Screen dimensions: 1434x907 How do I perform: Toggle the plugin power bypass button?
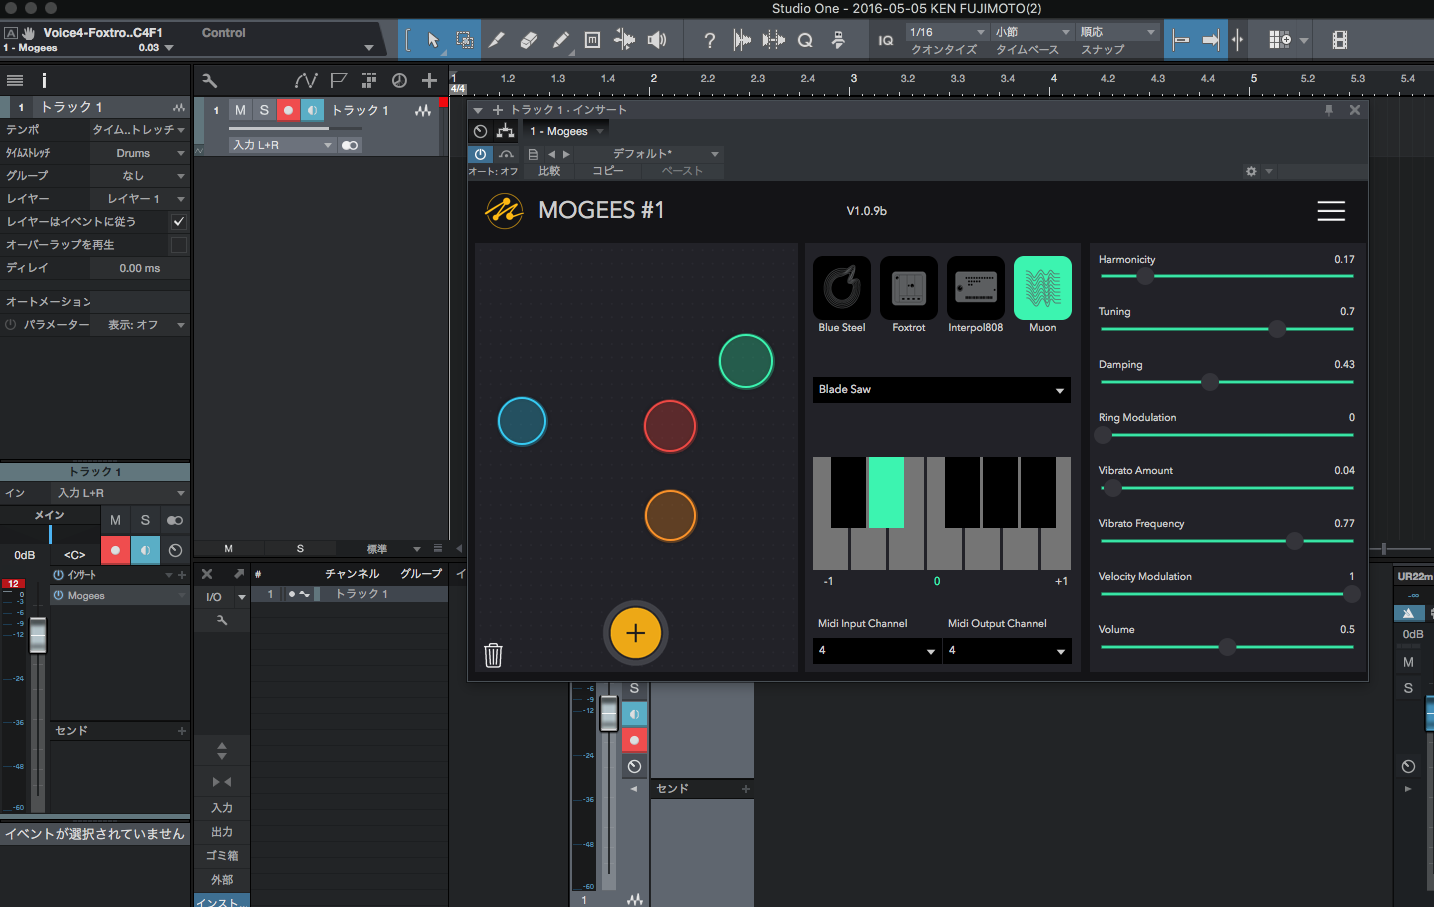[481, 154]
